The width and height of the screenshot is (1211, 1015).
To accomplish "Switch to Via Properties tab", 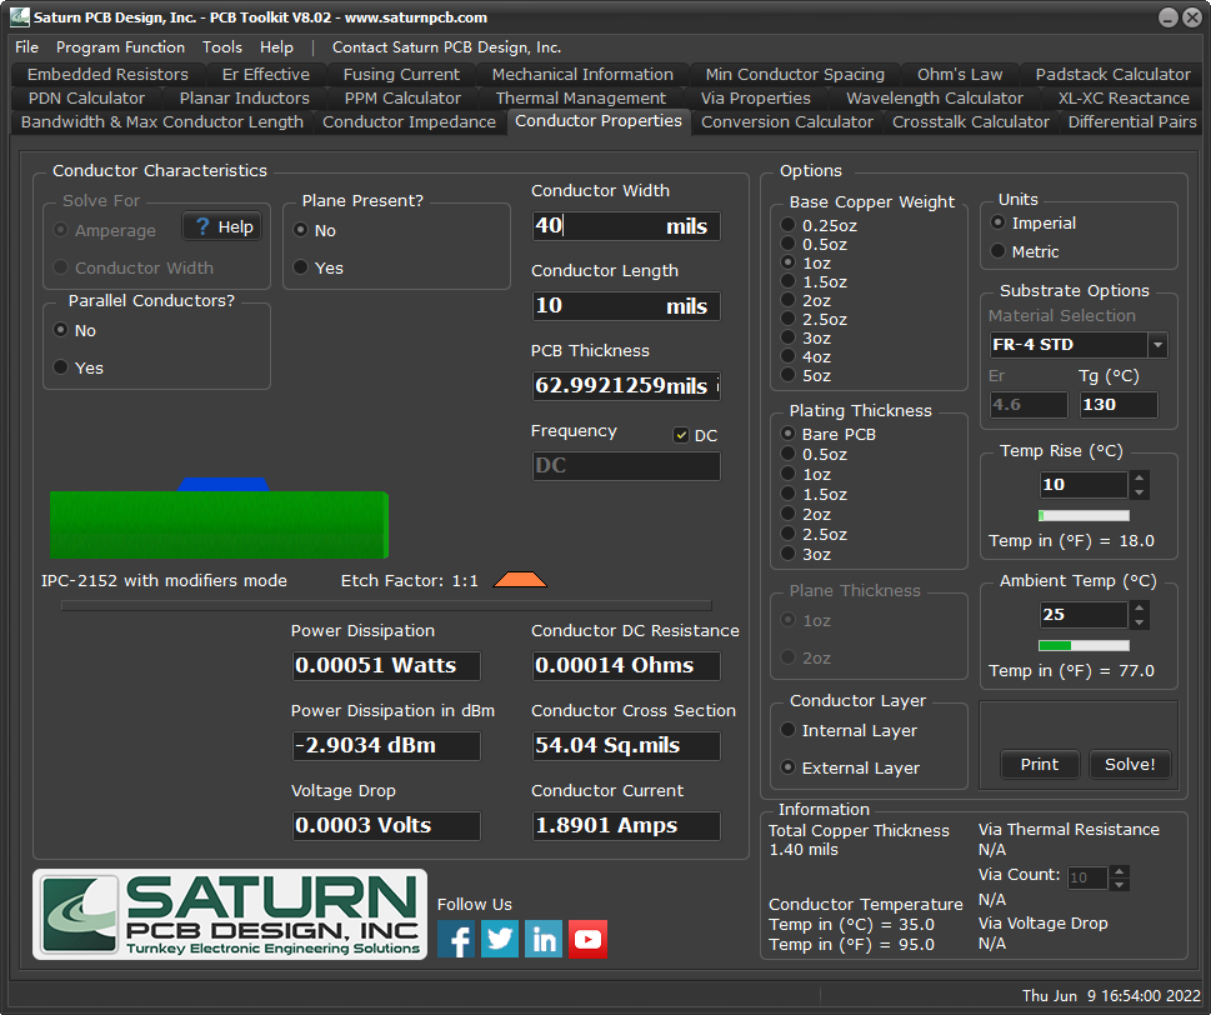I will point(756,98).
